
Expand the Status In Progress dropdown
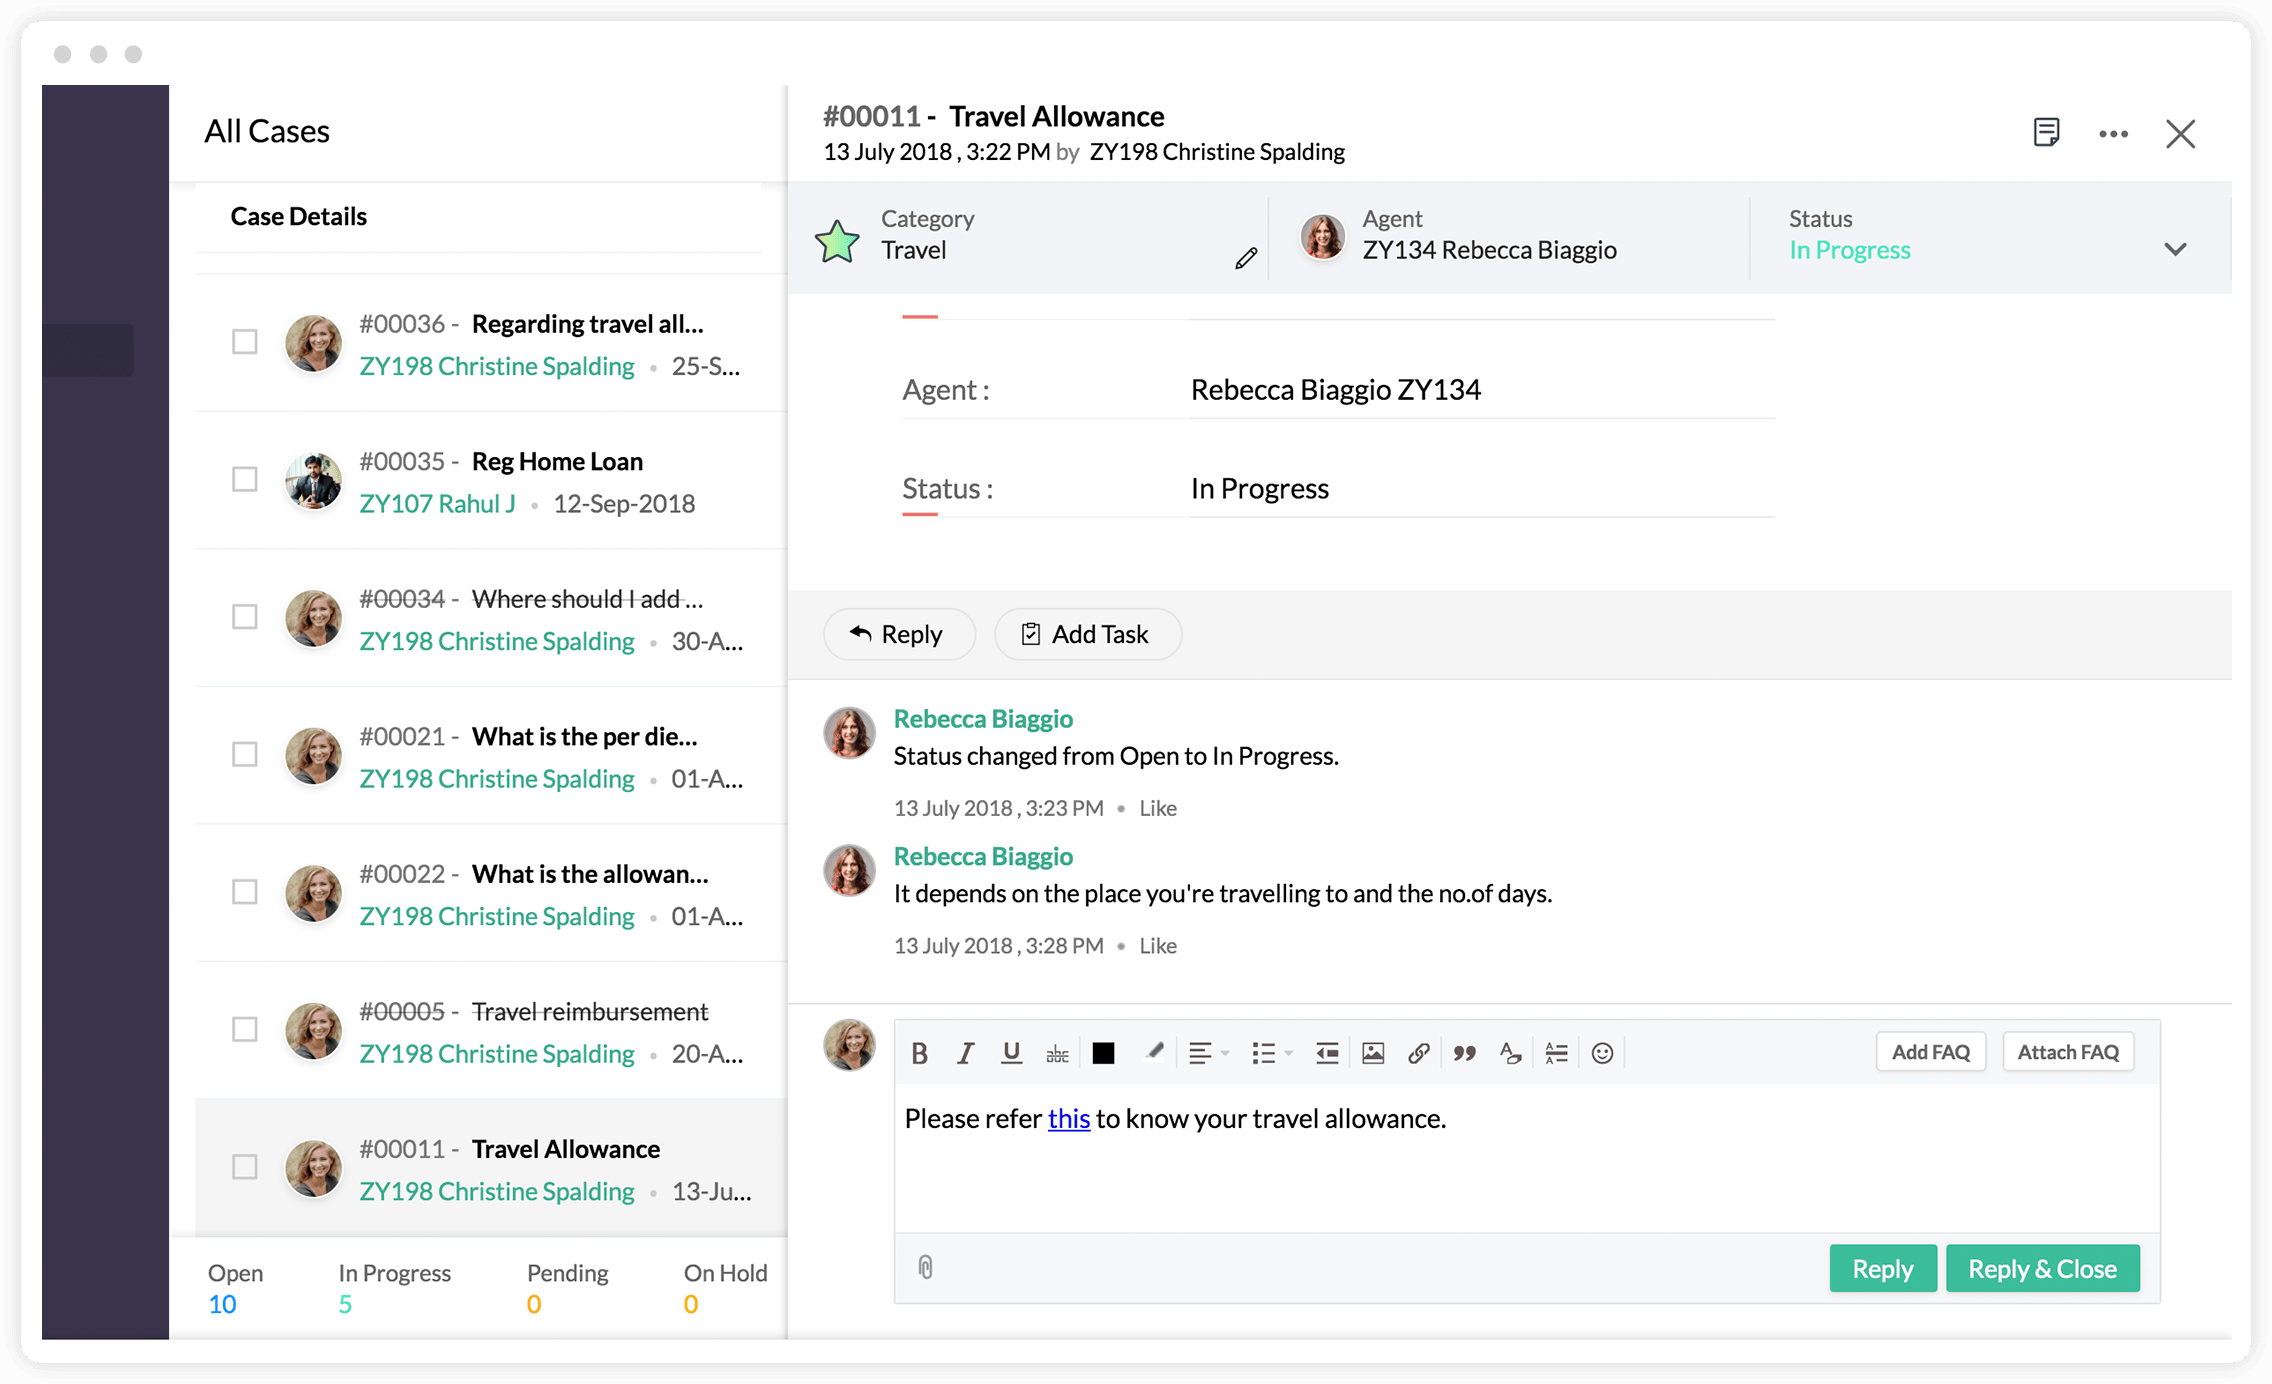(2175, 249)
